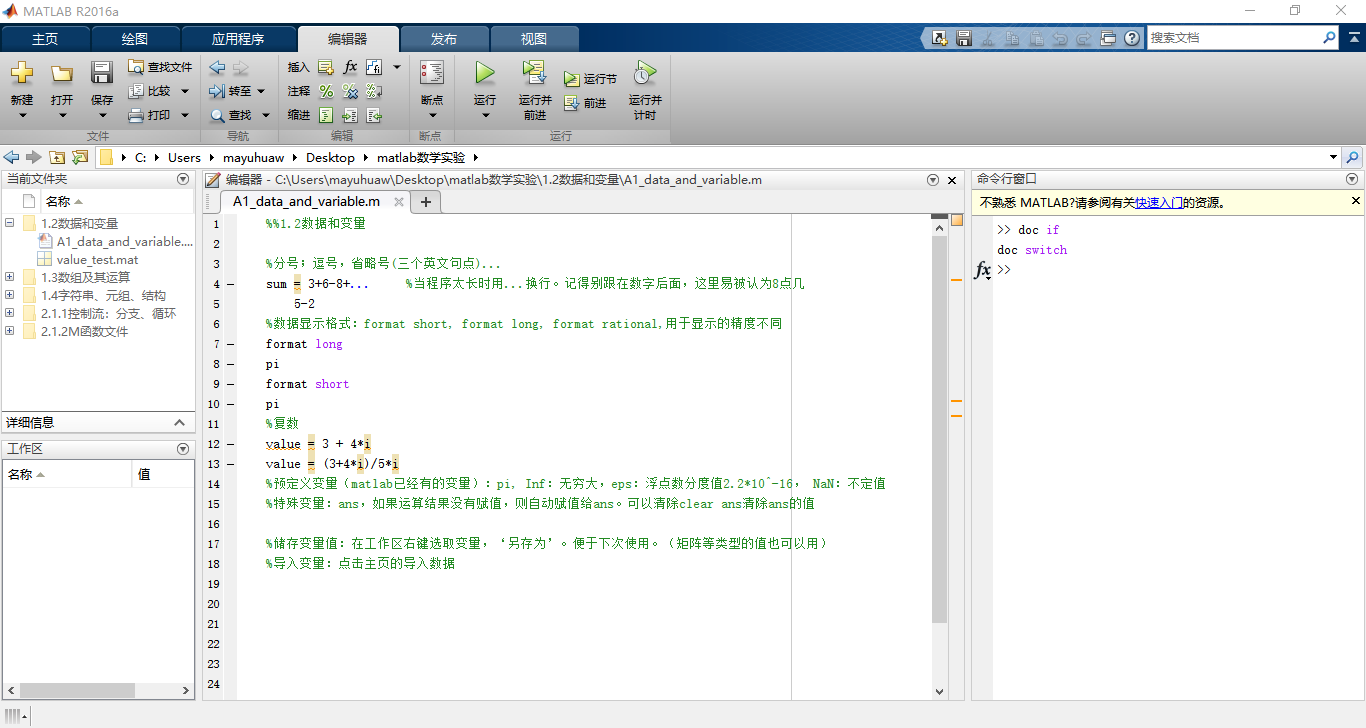Switch to the 视图 tab
This screenshot has height=728, width=1366.
click(x=534, y=39)
